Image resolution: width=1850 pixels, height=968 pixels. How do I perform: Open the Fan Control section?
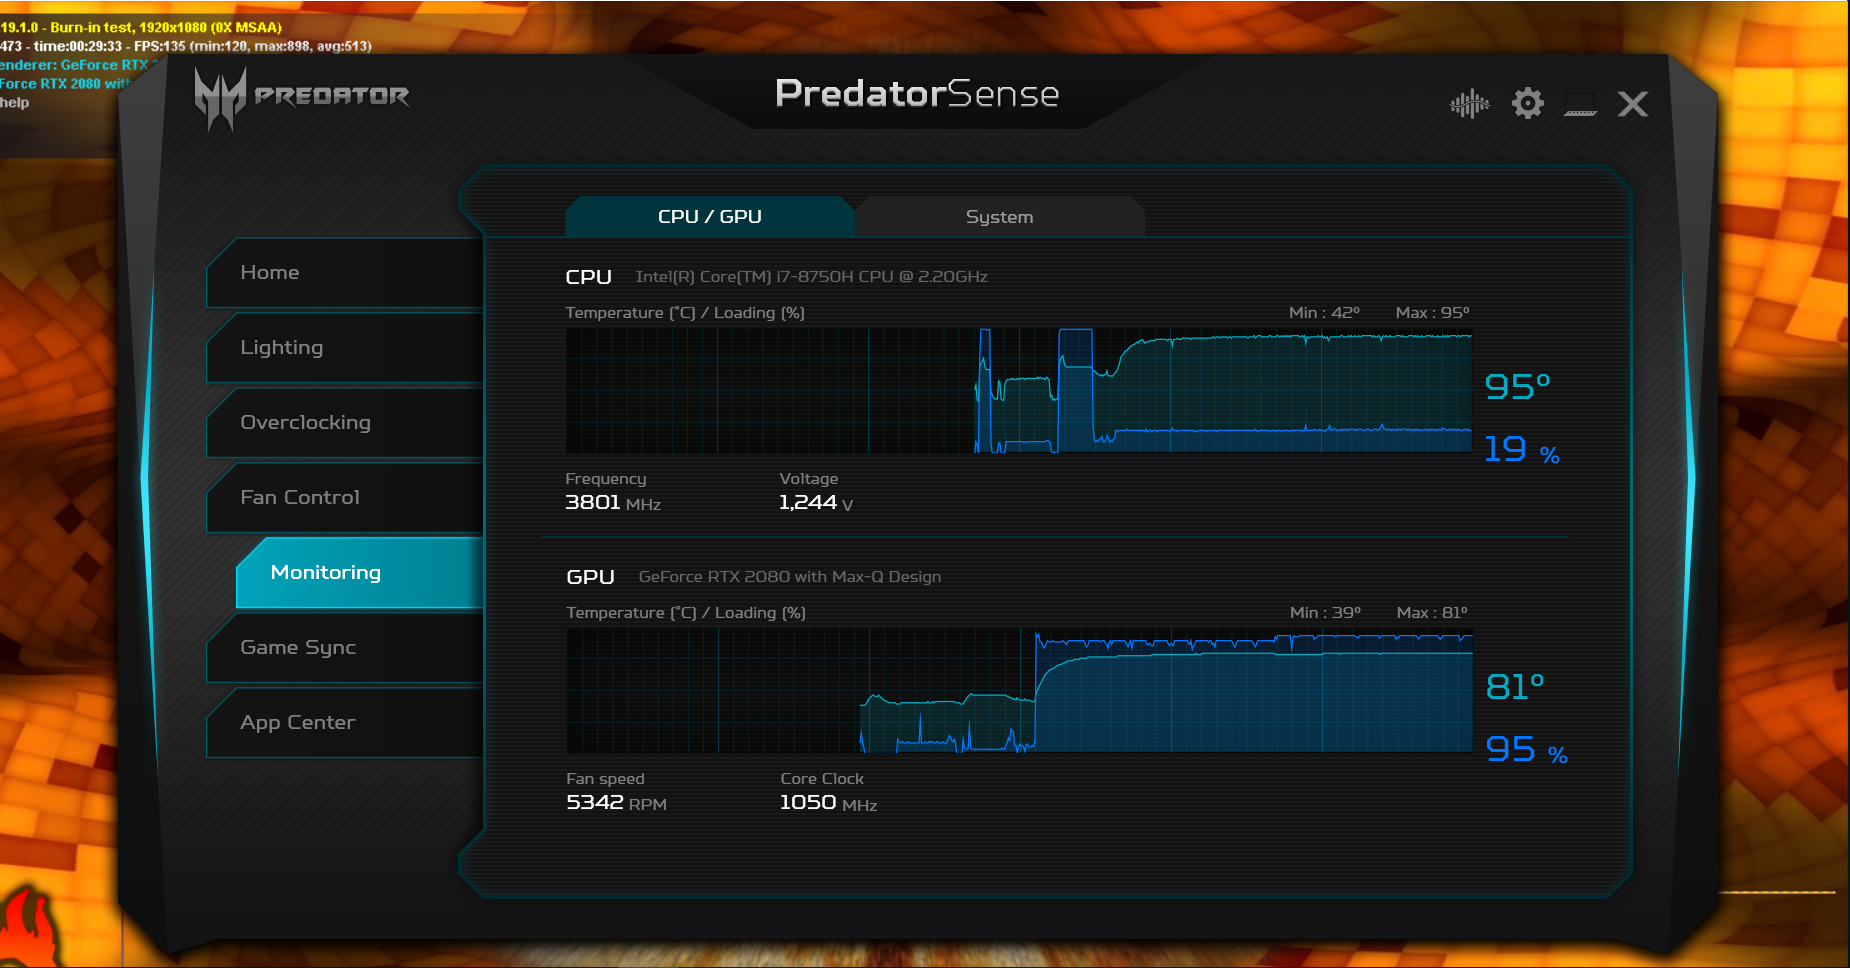pyautogui.click(x=345, y=498)
